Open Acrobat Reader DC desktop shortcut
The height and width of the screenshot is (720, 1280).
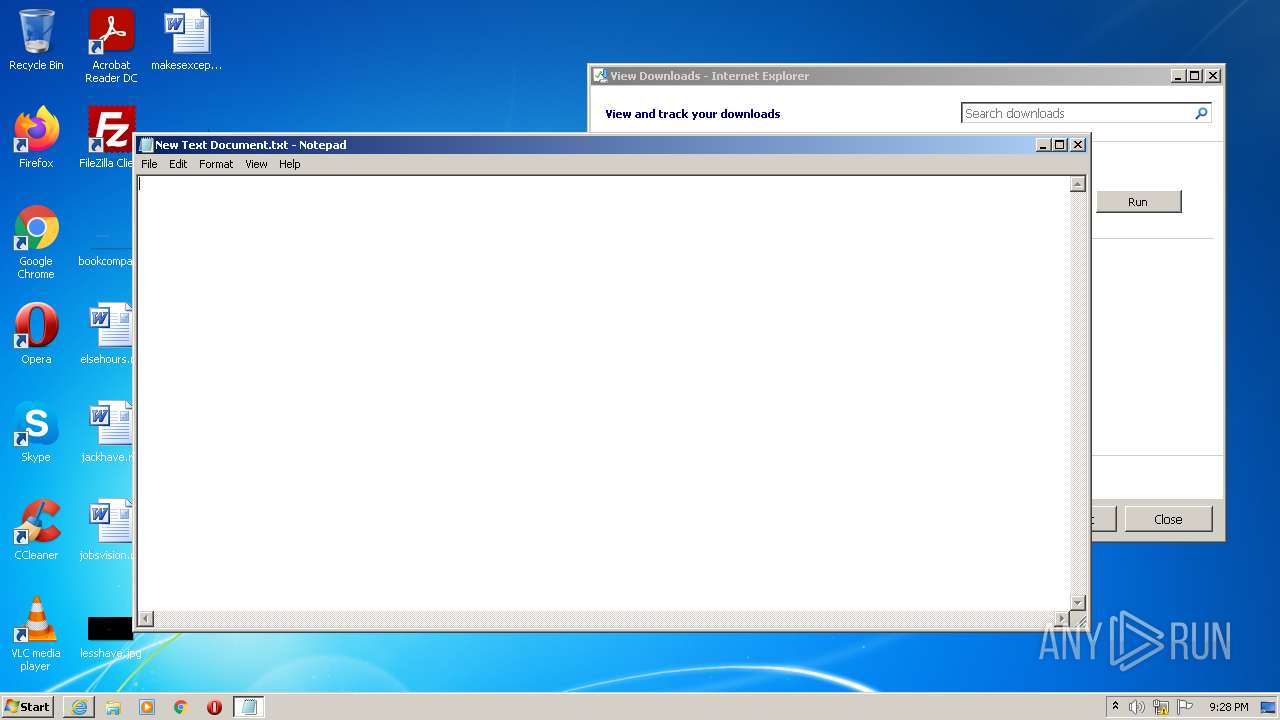tap(111, 46)
